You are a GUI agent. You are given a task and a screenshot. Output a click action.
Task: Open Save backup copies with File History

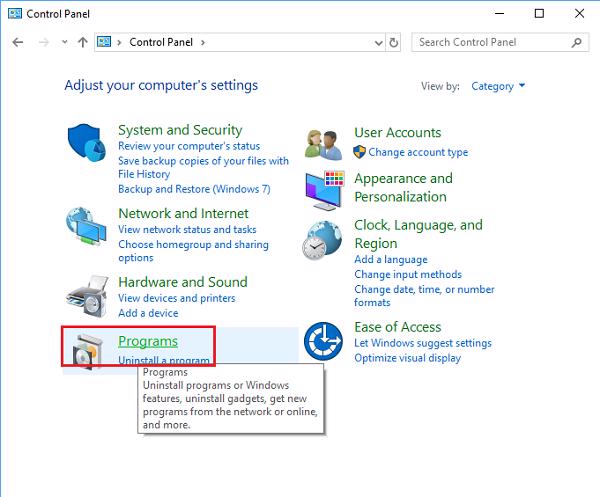204,167
